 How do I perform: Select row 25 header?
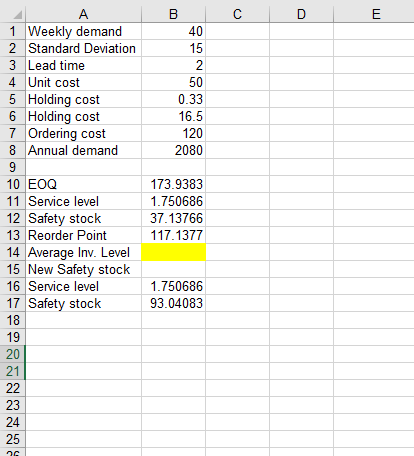click(13, 439)
